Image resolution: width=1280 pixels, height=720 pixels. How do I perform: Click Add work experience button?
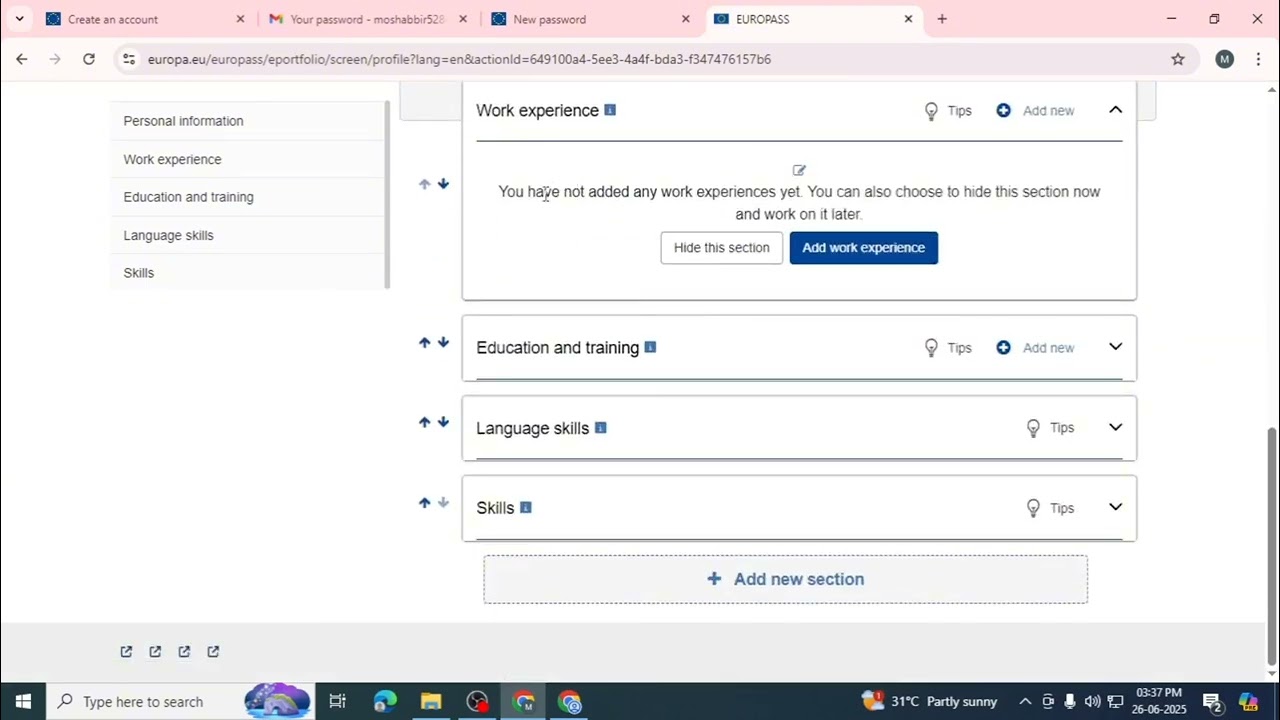[863, 248]
